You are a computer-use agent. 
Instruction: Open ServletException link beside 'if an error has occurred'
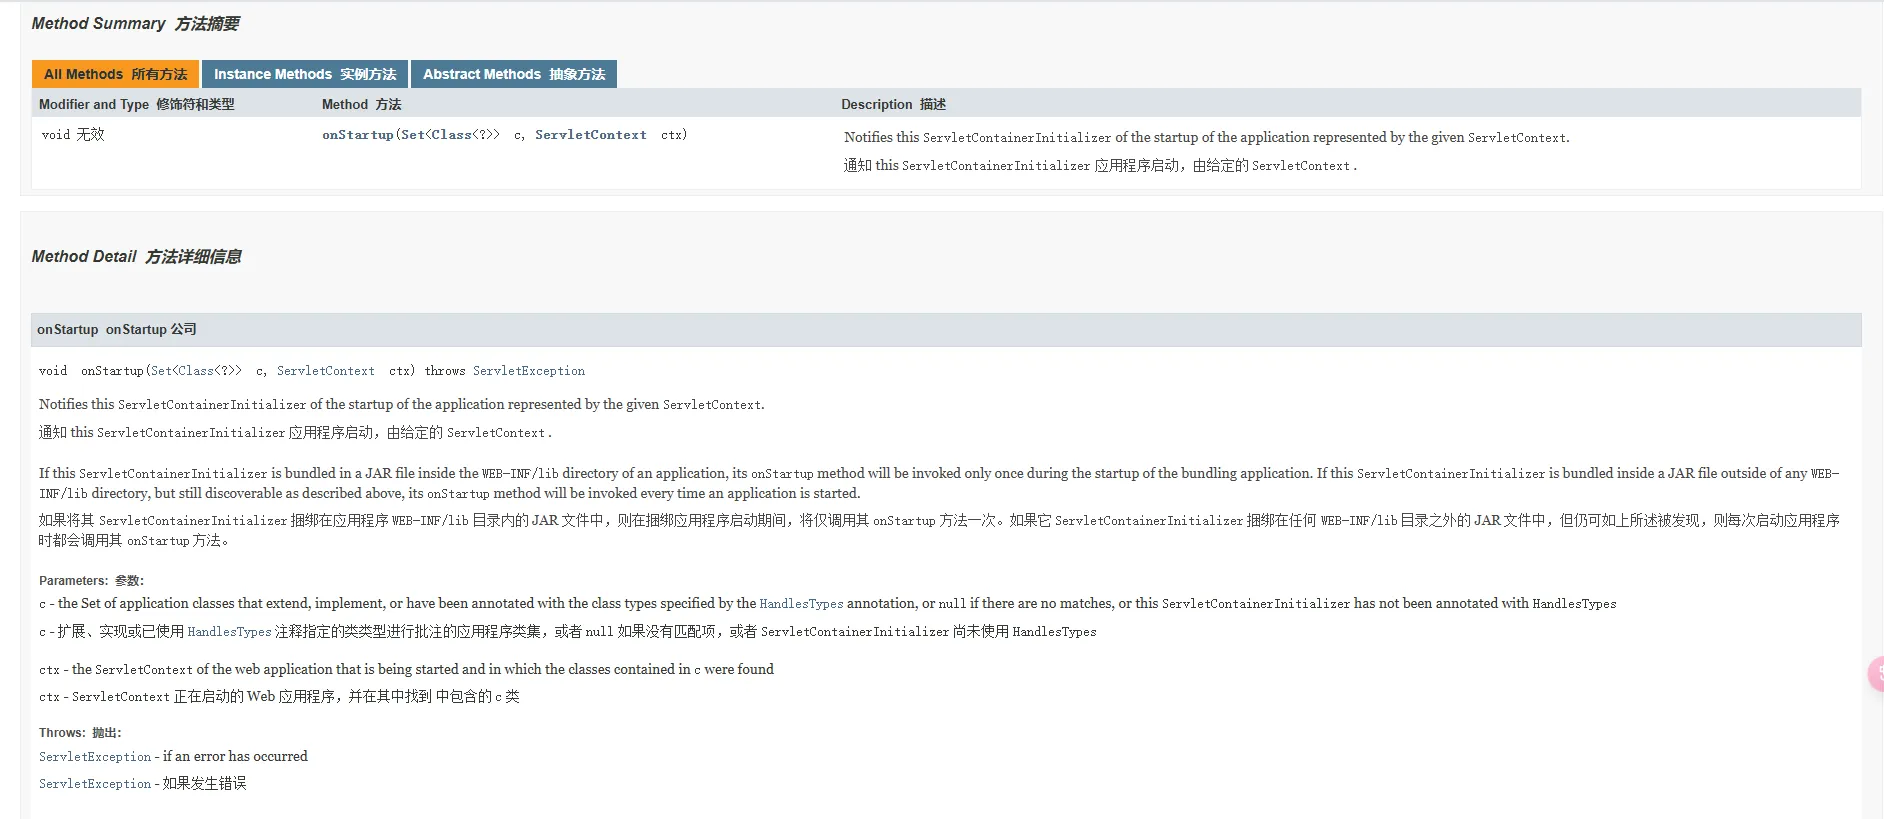(x=95, y=757)
